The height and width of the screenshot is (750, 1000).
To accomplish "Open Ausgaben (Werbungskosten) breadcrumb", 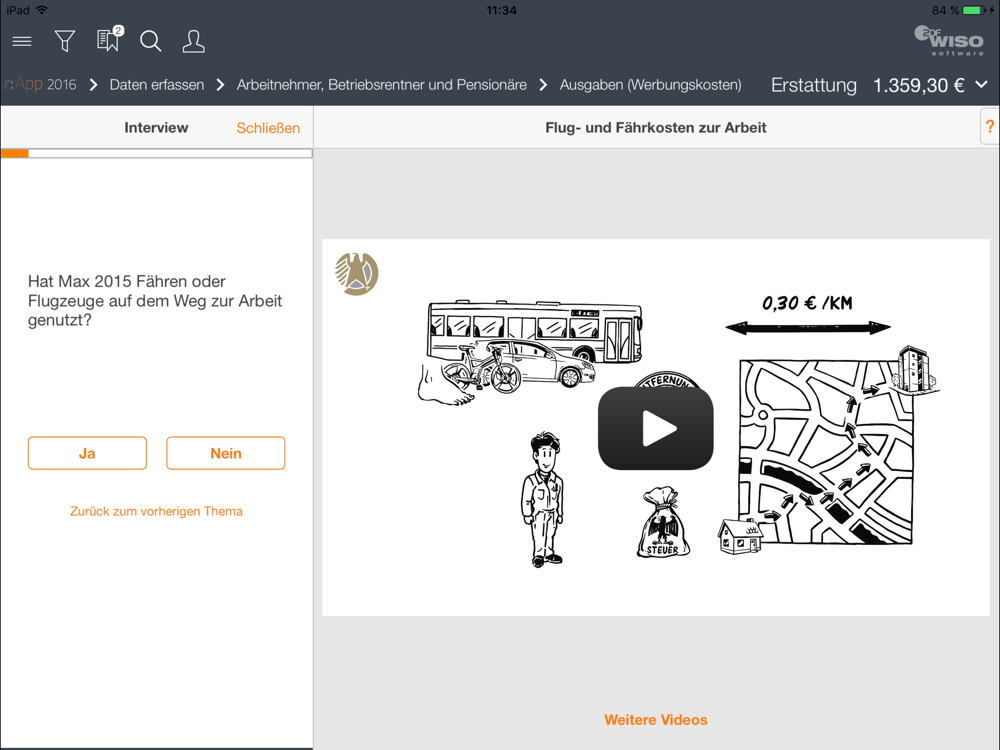I will pyautogui.click(x=651, y=85).
